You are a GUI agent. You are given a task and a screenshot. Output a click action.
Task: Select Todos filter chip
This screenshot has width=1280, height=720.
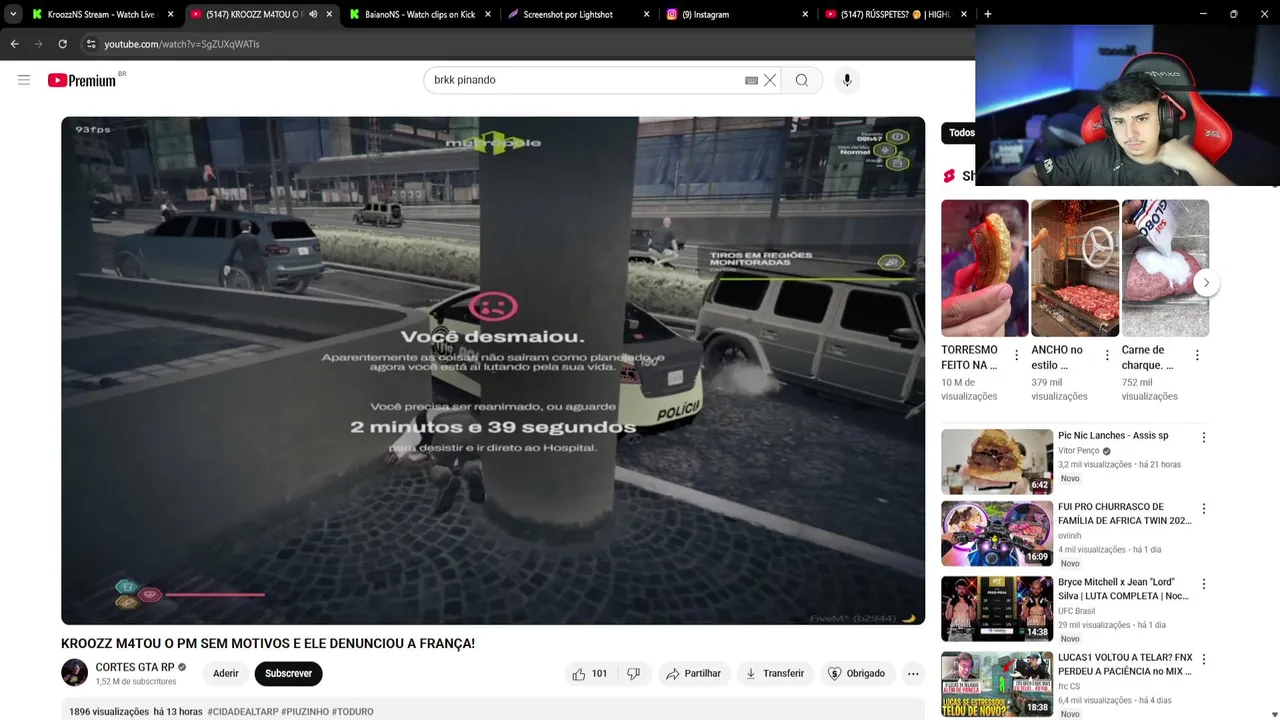click(x=961, y=132)
